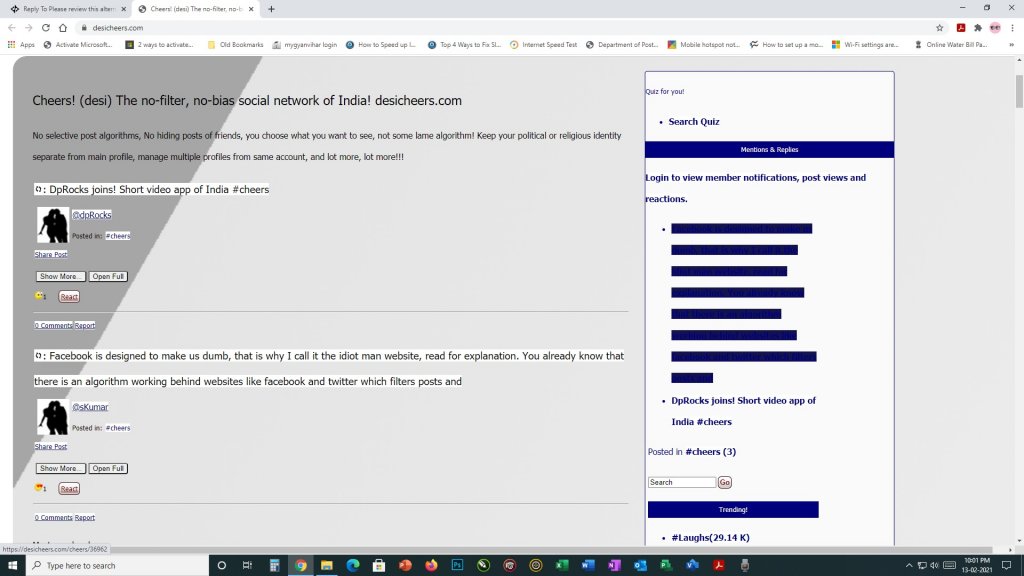Click the vertical page scrollbar thumb

[x=1019, y=91]
